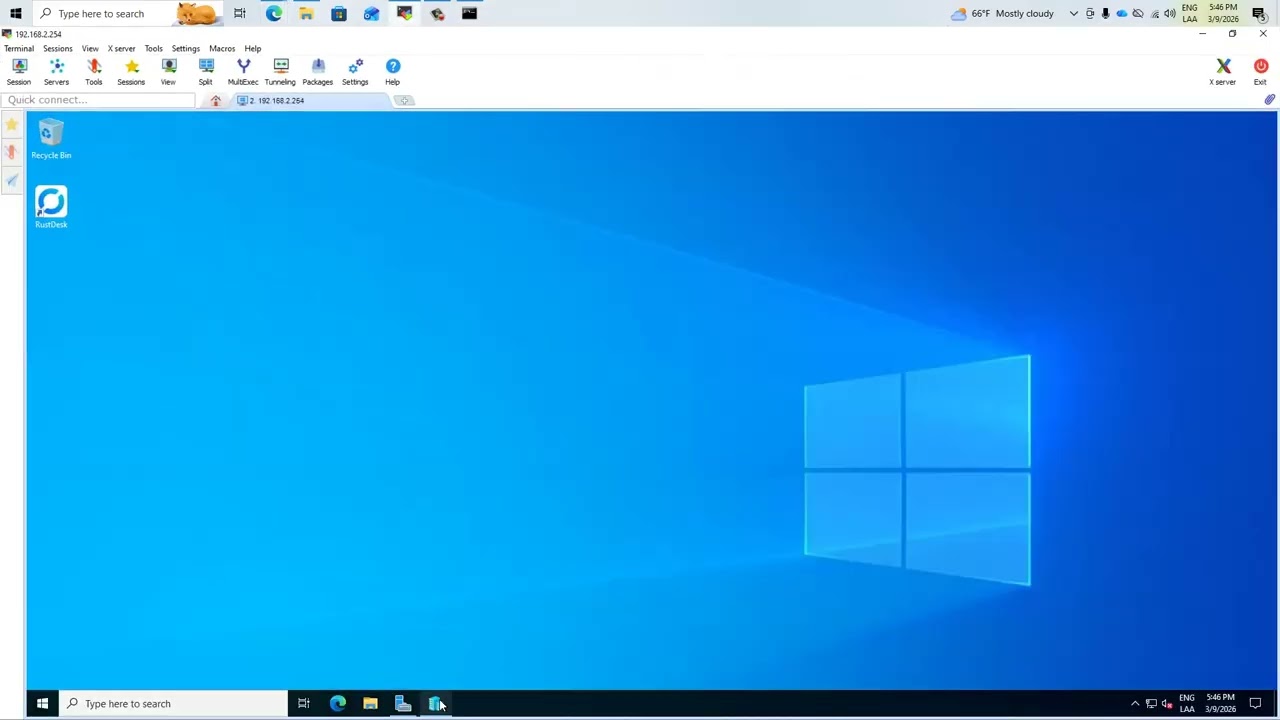Select the Recycle Bin on remote desktop

coord(51,139)
